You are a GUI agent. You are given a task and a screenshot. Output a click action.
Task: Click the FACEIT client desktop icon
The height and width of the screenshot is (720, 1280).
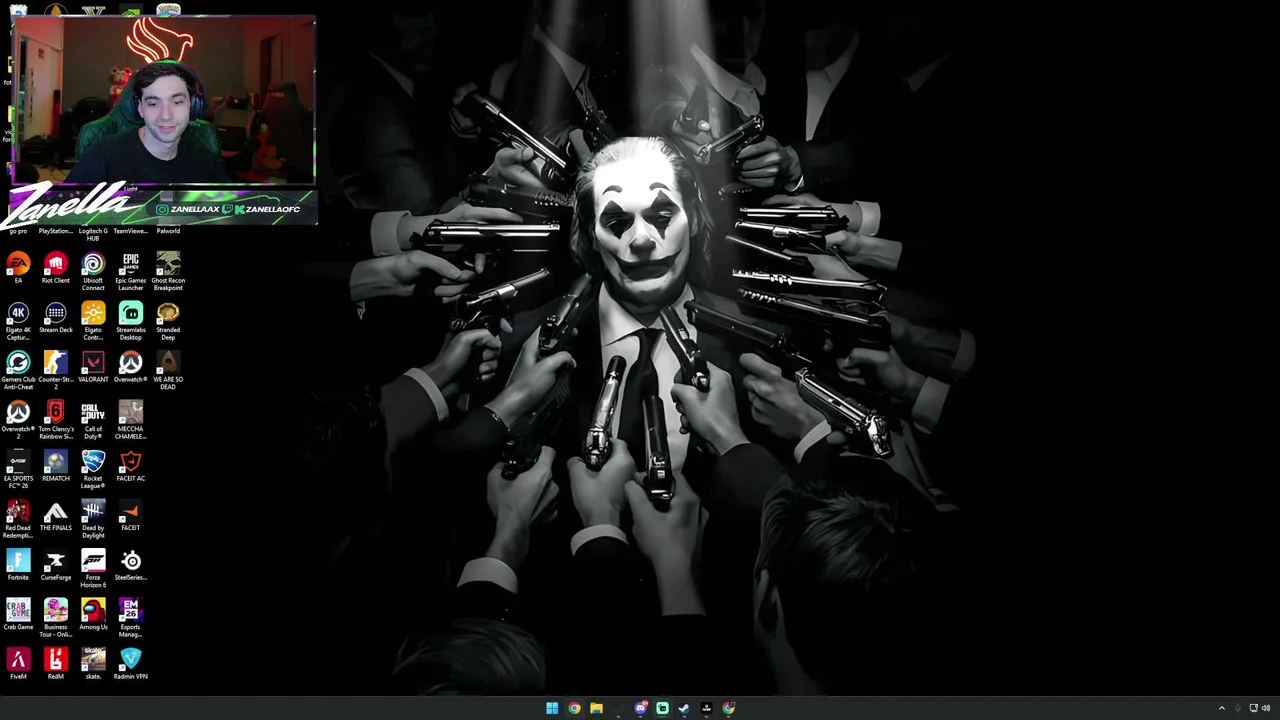coord(131,516)
